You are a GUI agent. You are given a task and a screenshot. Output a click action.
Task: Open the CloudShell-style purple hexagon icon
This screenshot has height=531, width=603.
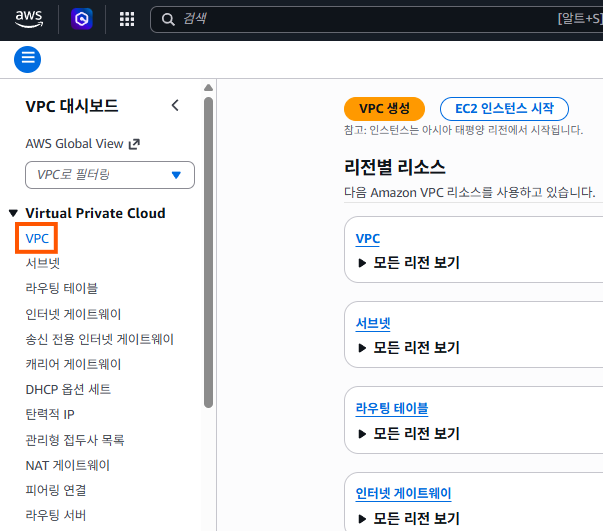82,19
